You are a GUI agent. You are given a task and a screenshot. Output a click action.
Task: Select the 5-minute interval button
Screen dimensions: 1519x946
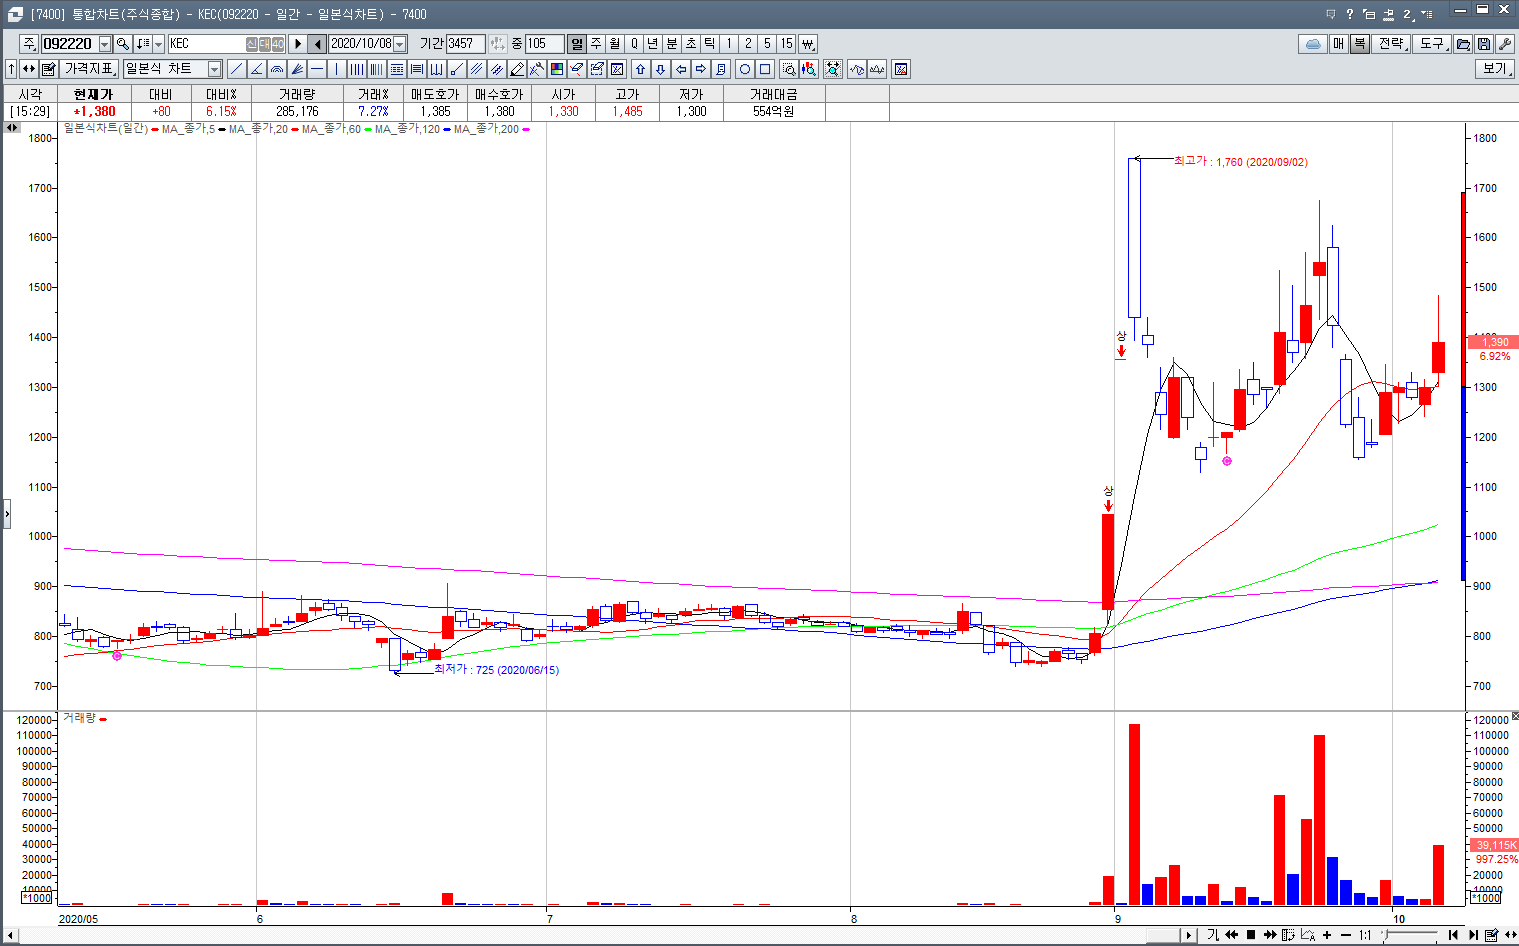point(767,44)
